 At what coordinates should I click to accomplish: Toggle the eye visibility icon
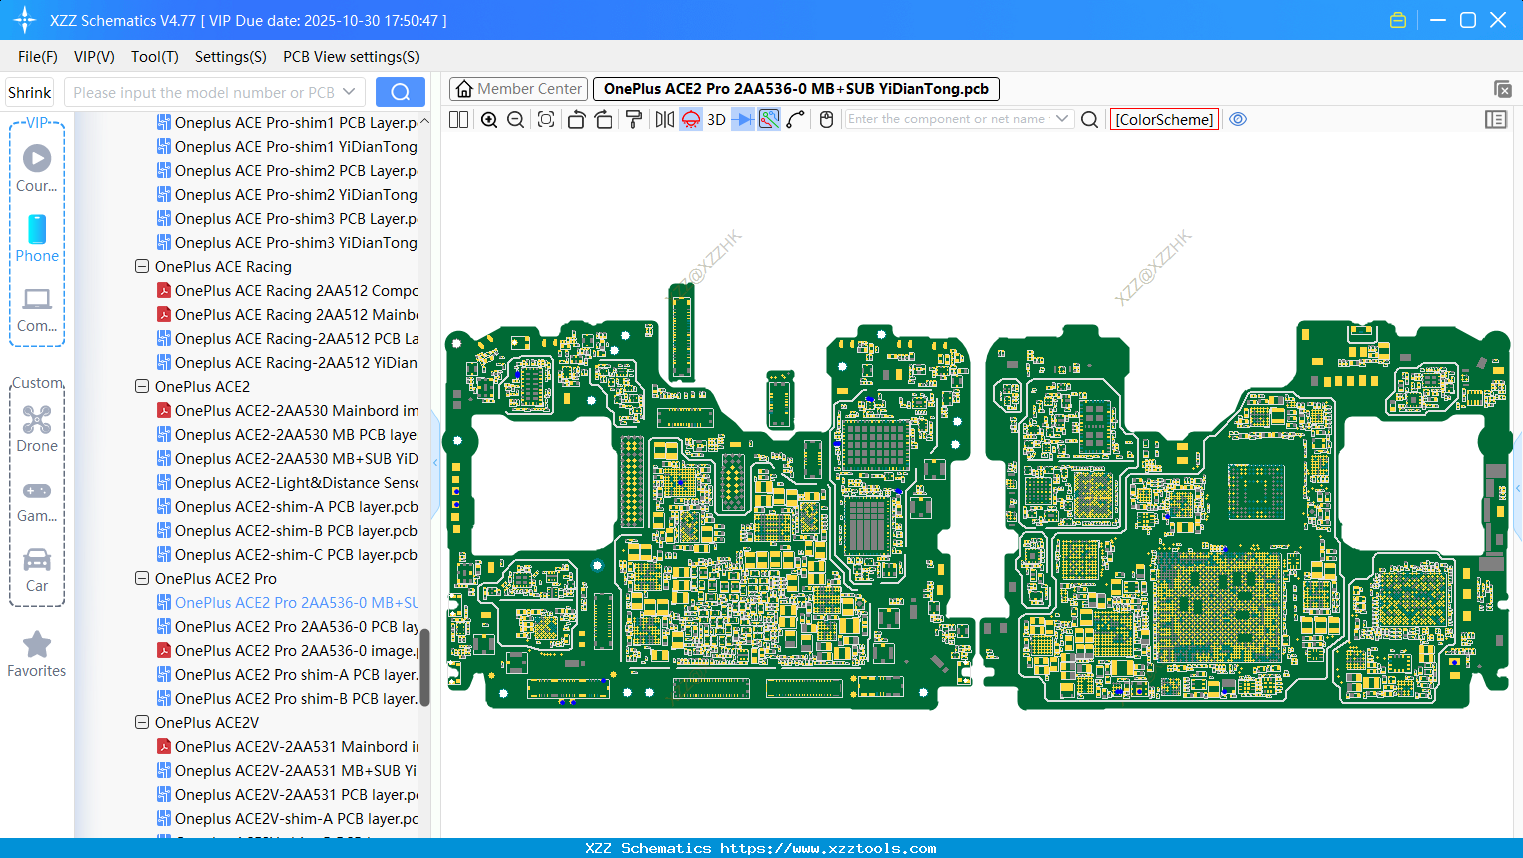point(1238,120)
